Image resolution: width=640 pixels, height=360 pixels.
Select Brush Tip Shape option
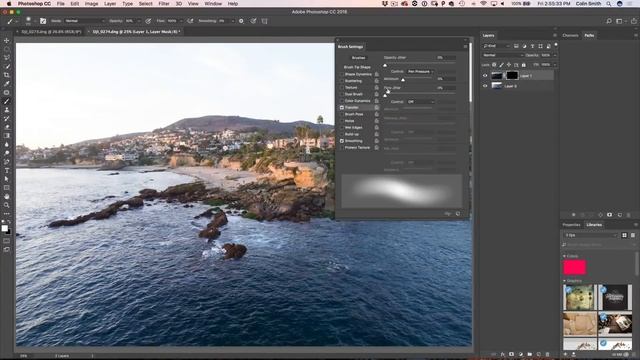357,67
